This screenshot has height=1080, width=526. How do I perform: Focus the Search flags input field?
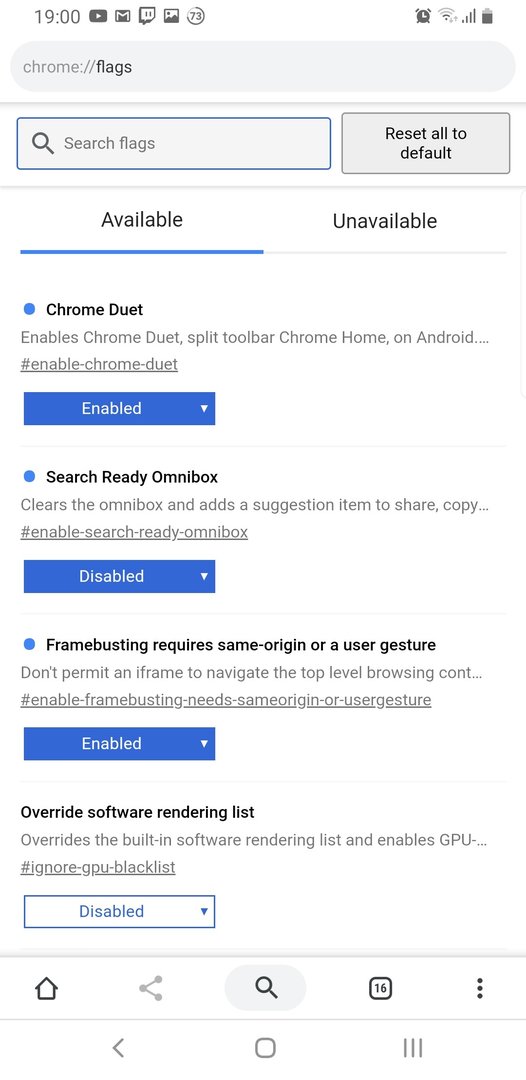173,143
